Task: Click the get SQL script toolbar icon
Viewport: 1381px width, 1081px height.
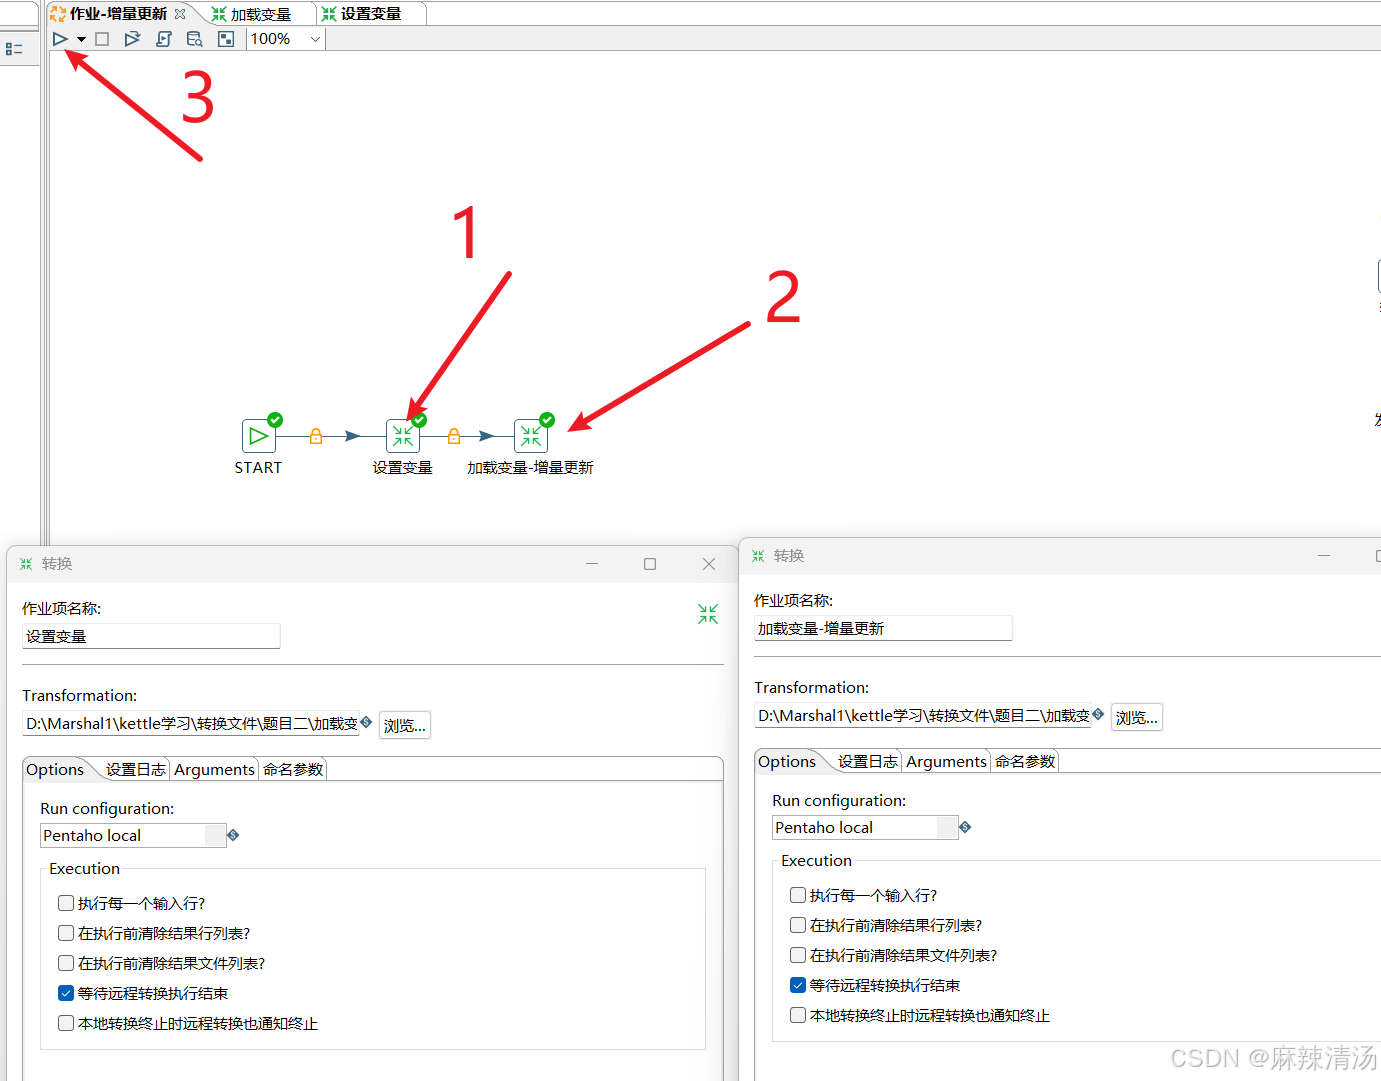Action: (164, 39)
